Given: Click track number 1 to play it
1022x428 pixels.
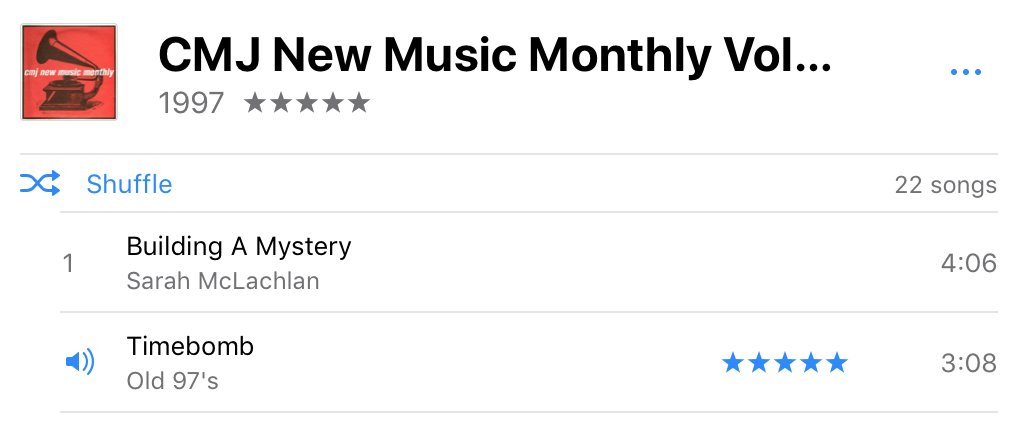Looking at the screenshot, I should coord(68,264).
